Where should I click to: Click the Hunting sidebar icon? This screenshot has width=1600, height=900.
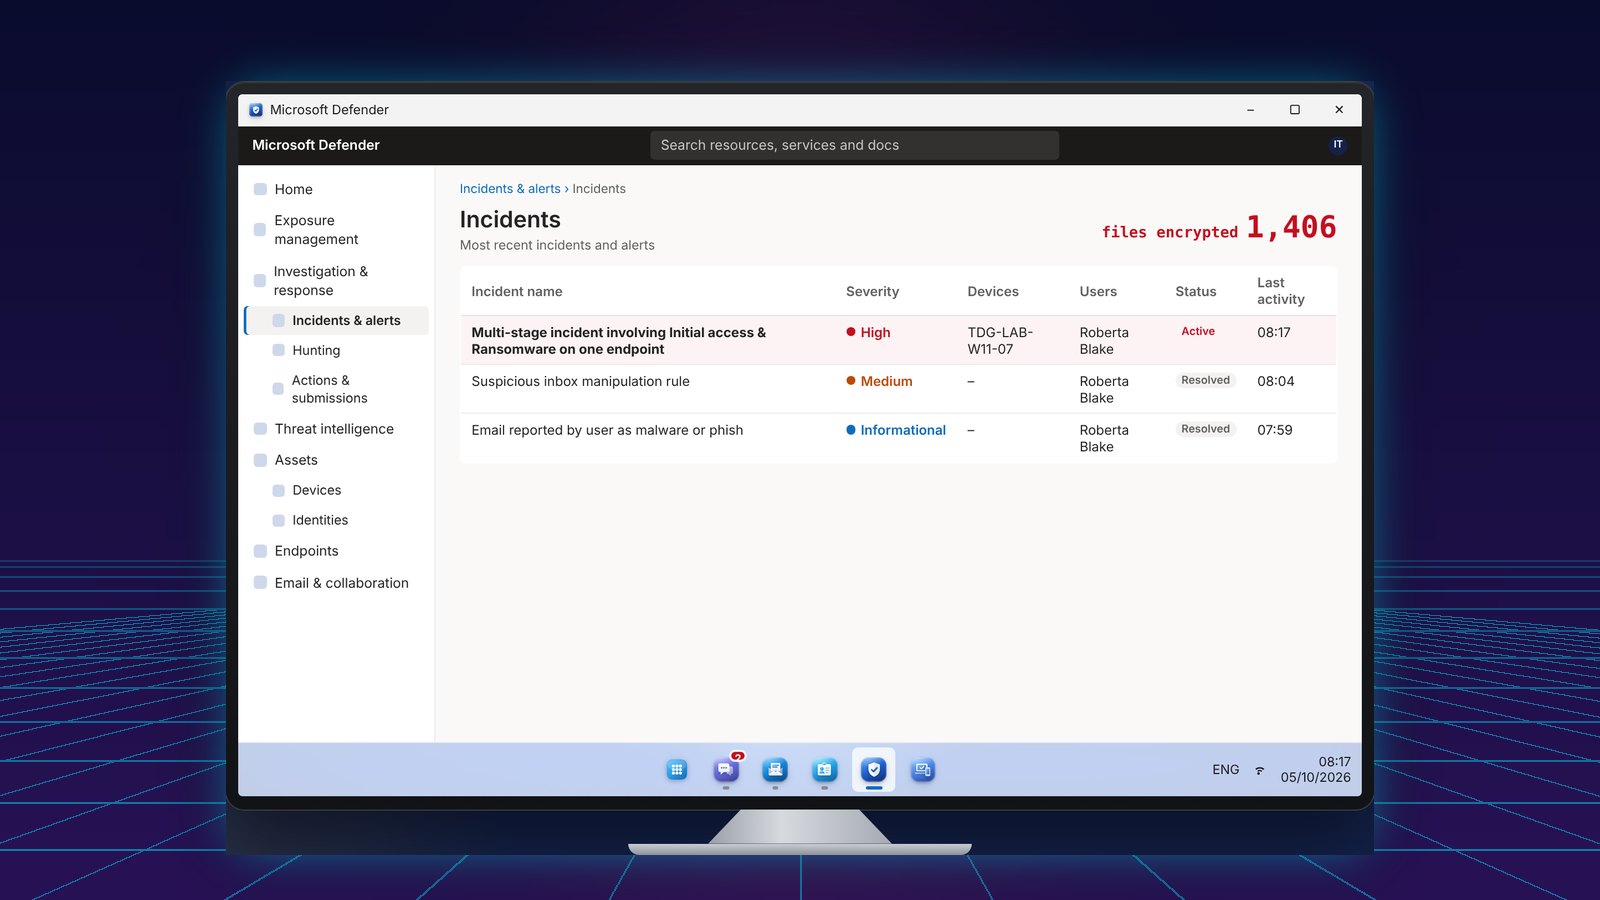pyautogui.click(x=279, y=350)
